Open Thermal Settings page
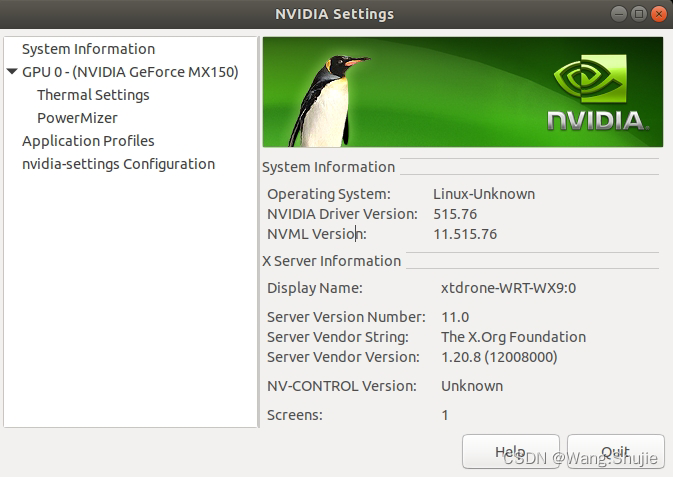The image size is (673, 477). 93,95
